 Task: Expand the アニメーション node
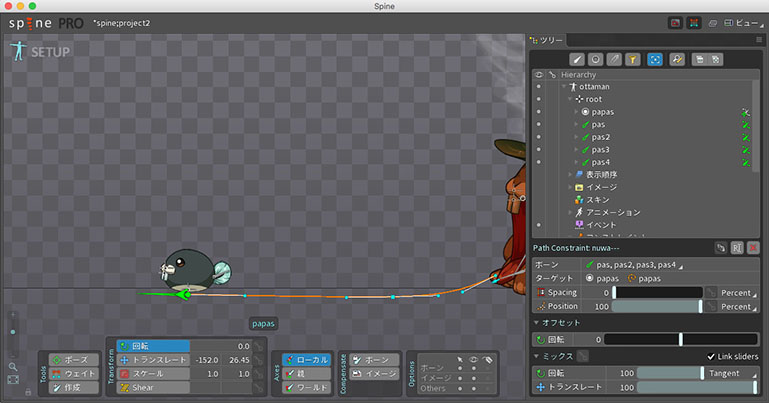click(x=570, y=212)
